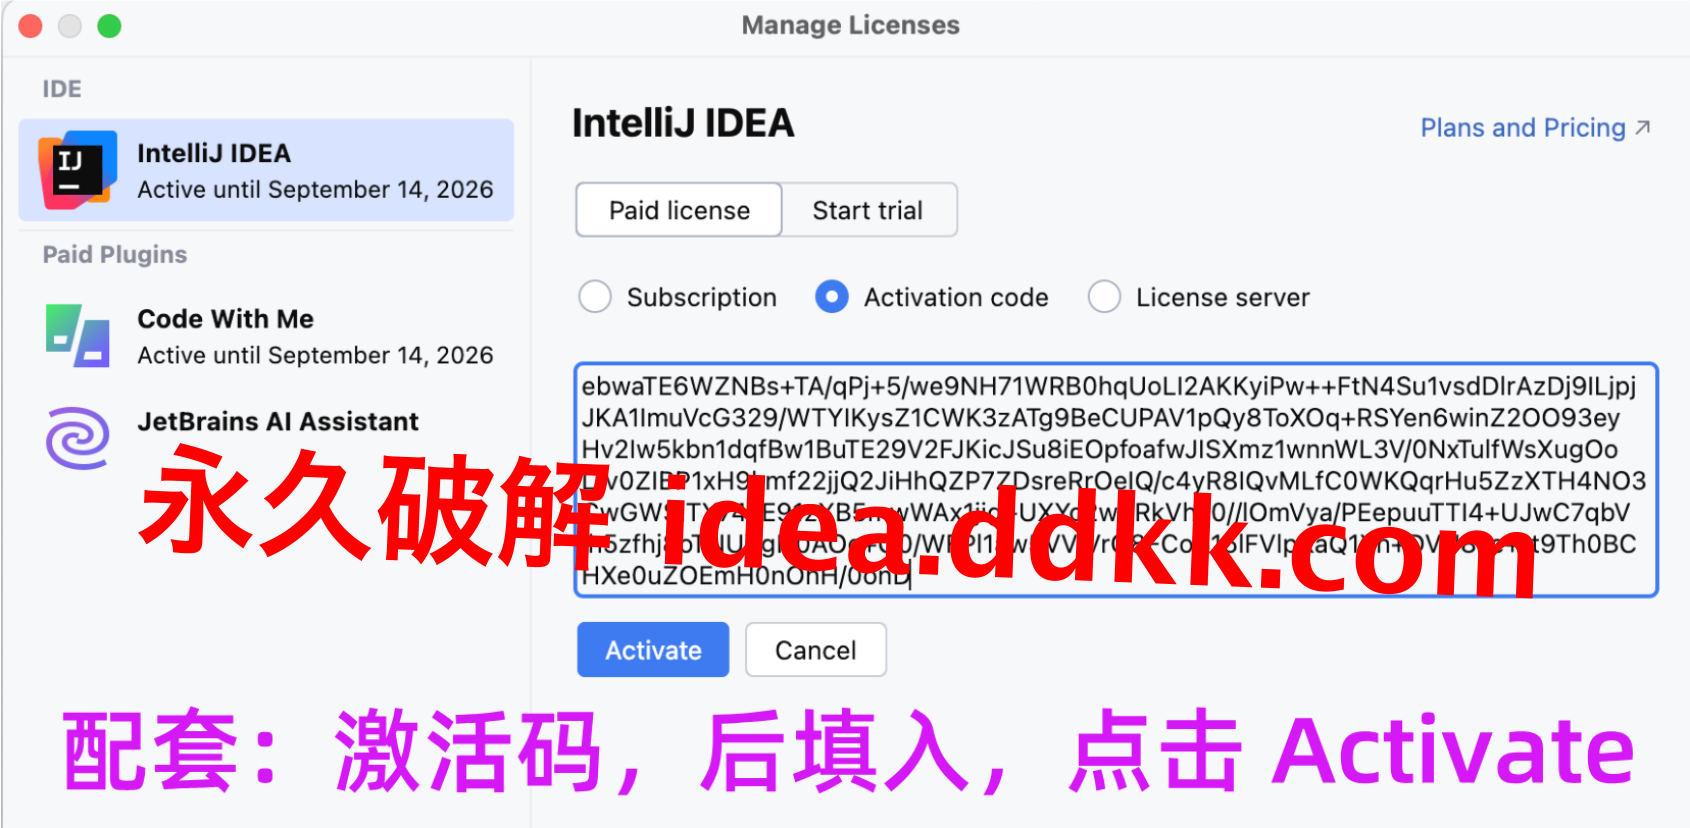The image size is (1690, 828).
Task: Click the red close window button
Action: (30, 26)
